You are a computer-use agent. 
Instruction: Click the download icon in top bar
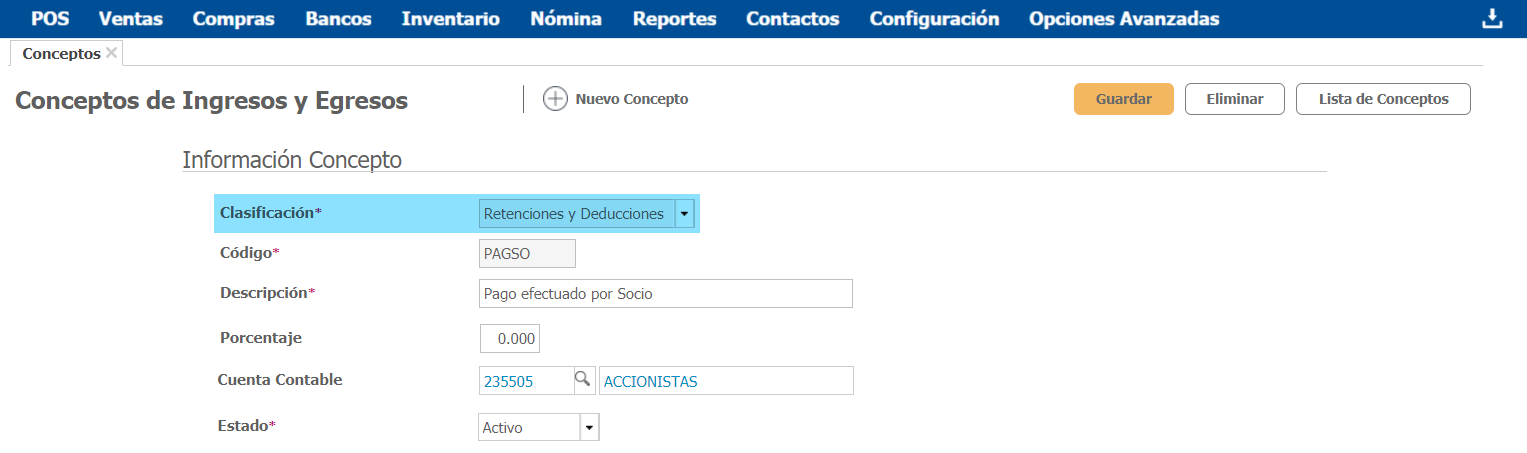click(x=1491, y=19)
